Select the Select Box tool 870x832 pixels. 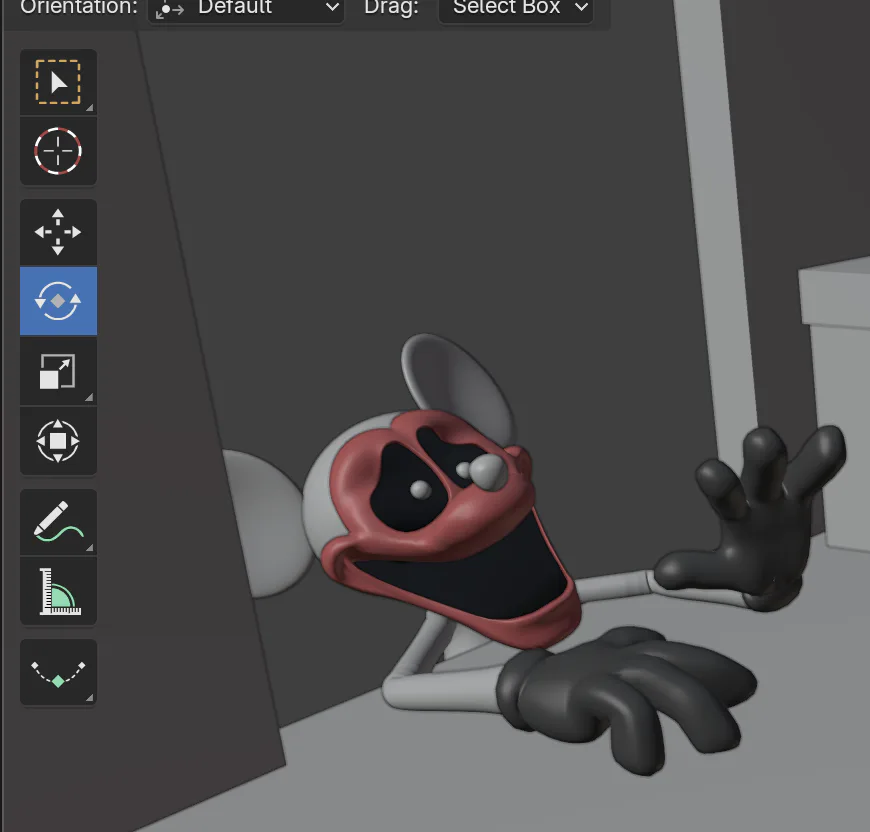click(58, 82)
